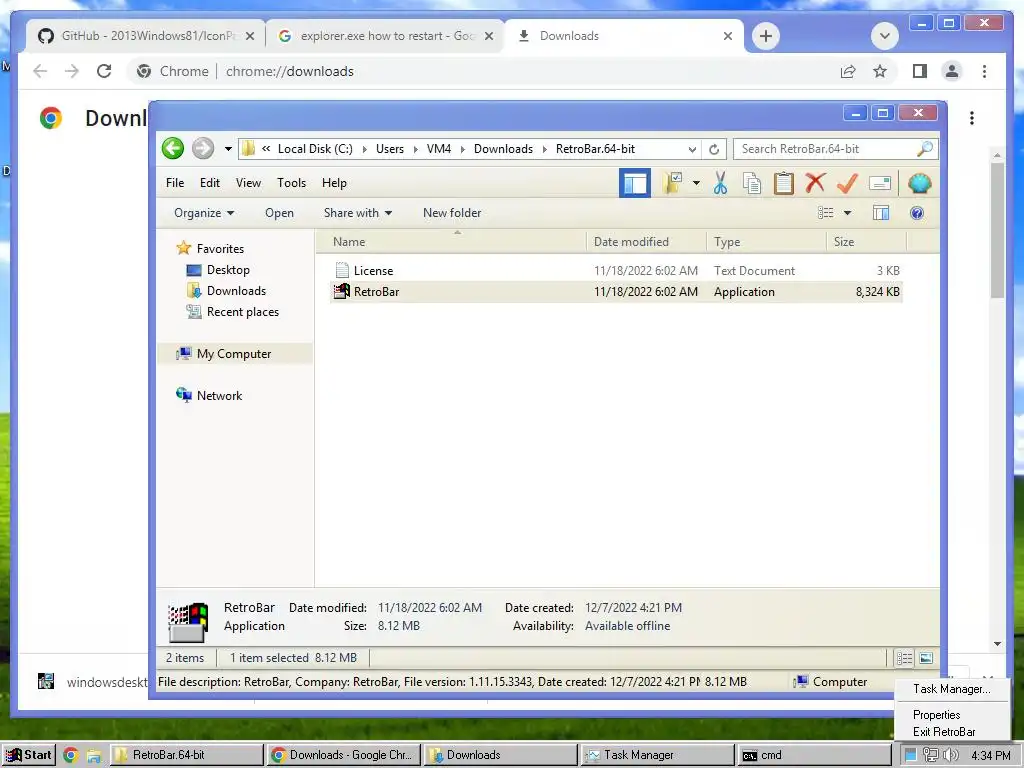Viewport: 1024px width, 768px height.
Task: Switch to cmd taskbar button
Action: [814, 755]
